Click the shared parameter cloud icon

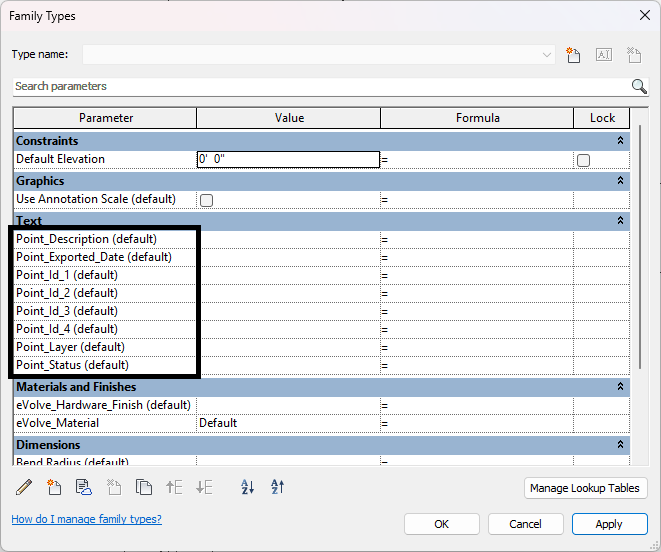pyautogui.click(x=85, y=488)
